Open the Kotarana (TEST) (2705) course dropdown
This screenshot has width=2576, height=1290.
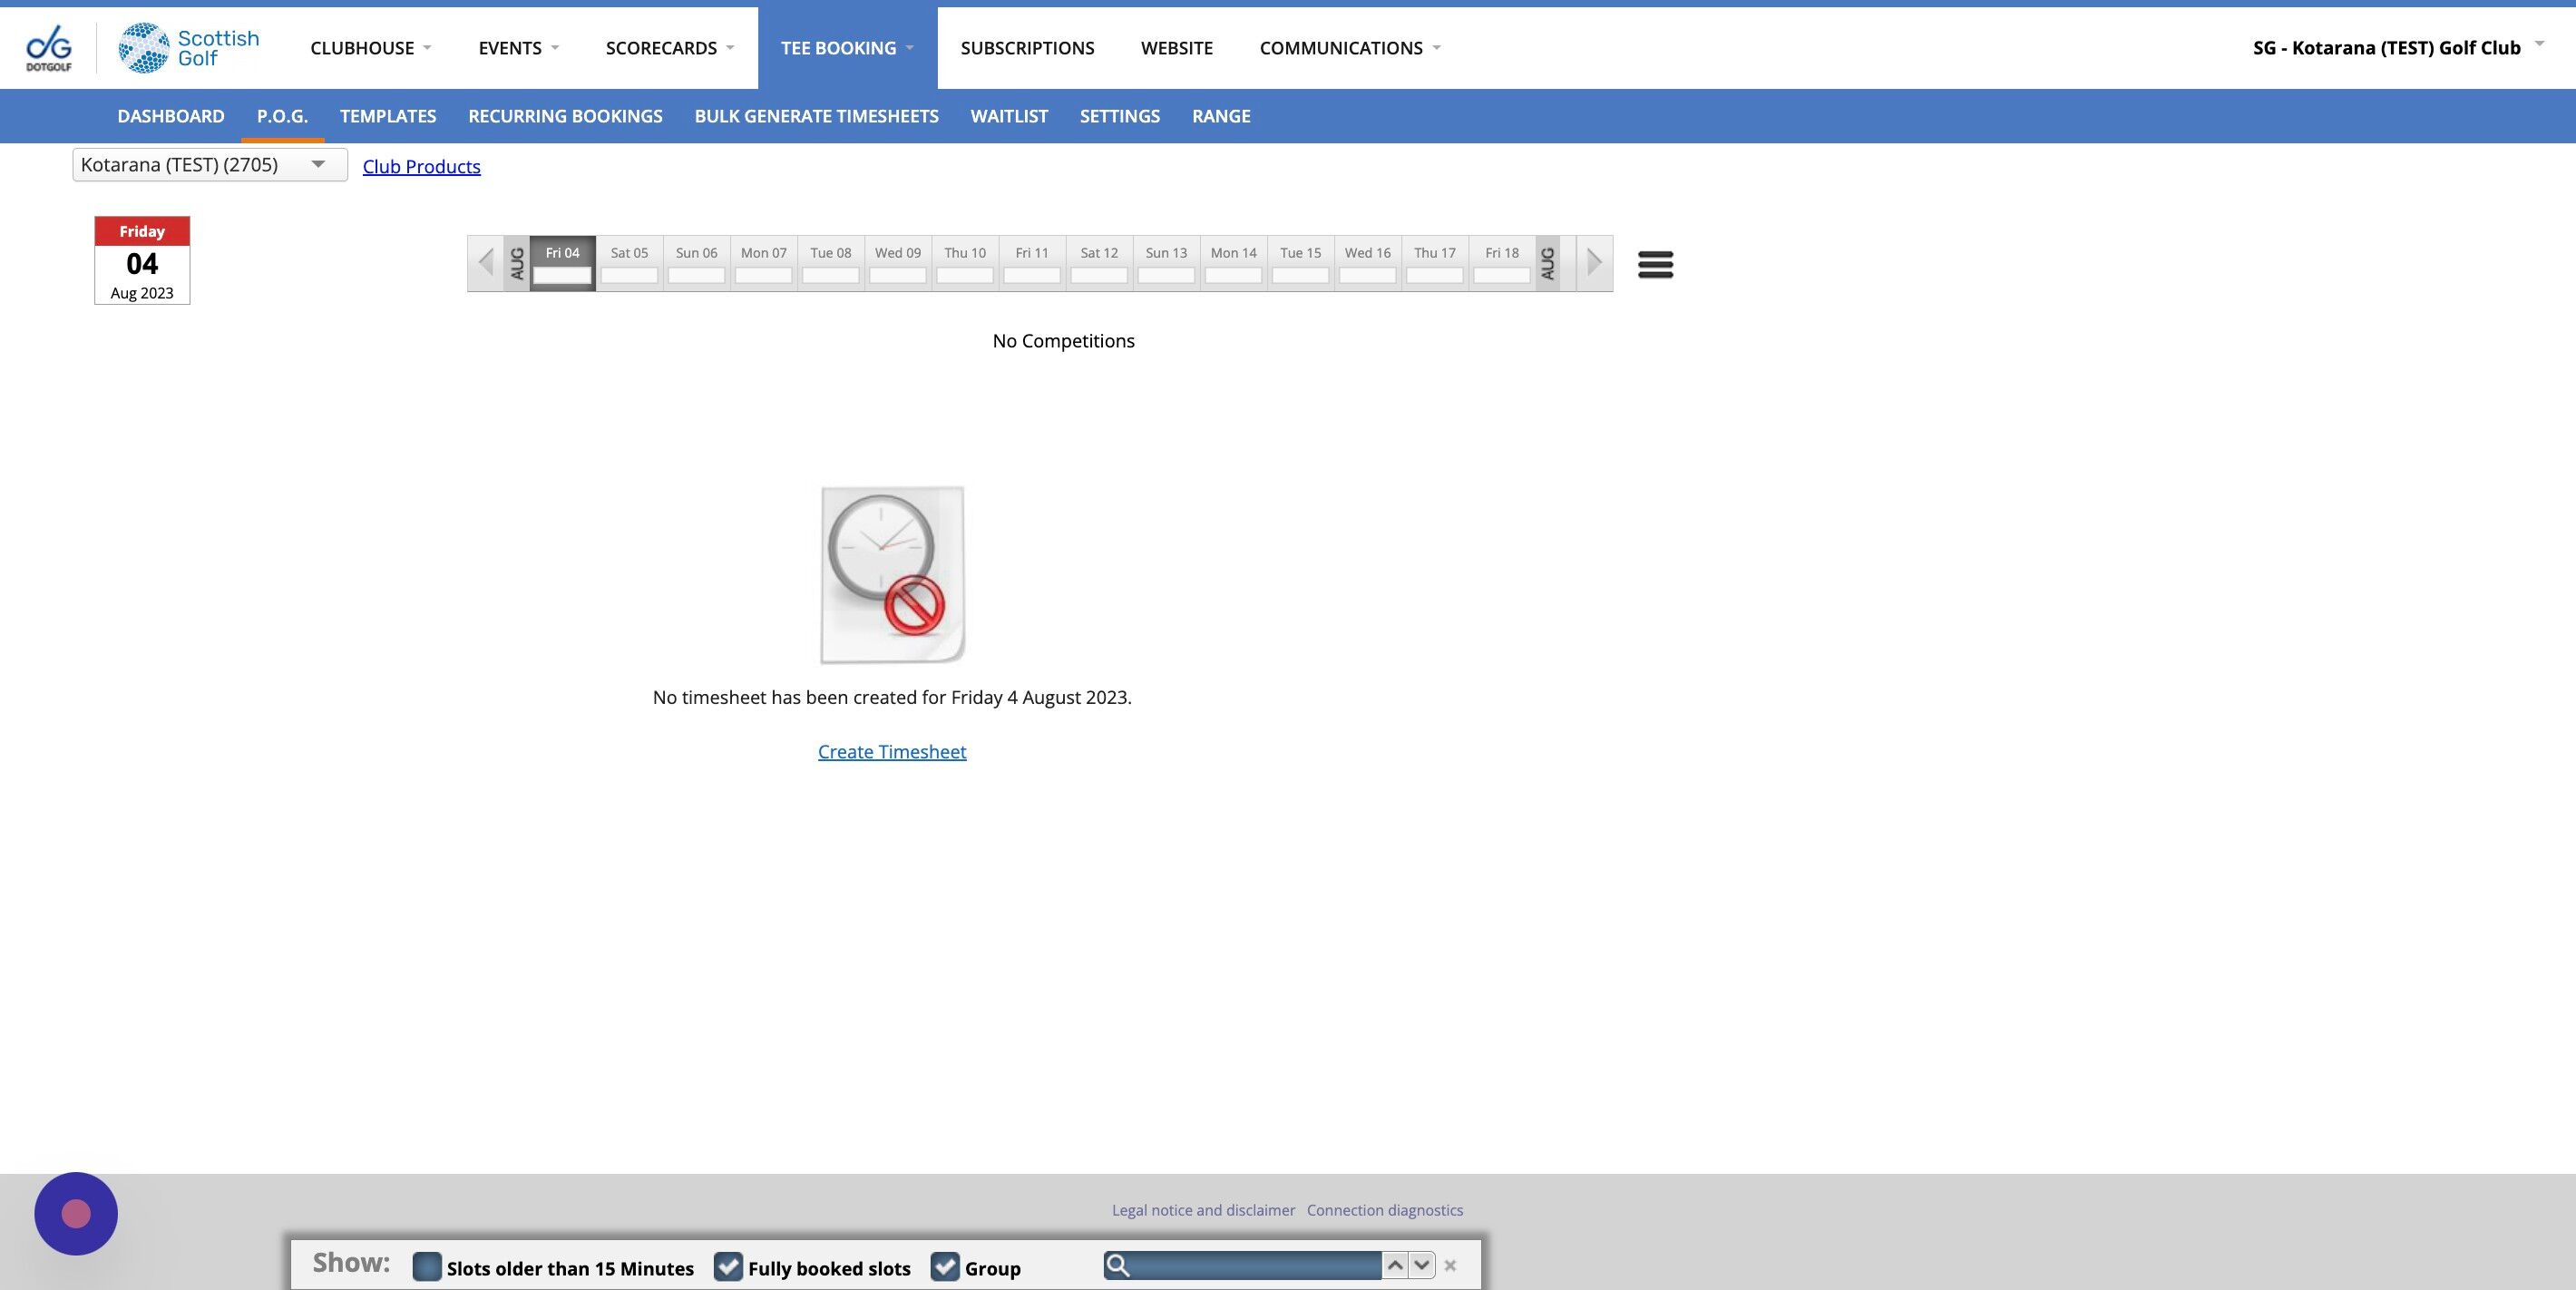pos(210,165)
